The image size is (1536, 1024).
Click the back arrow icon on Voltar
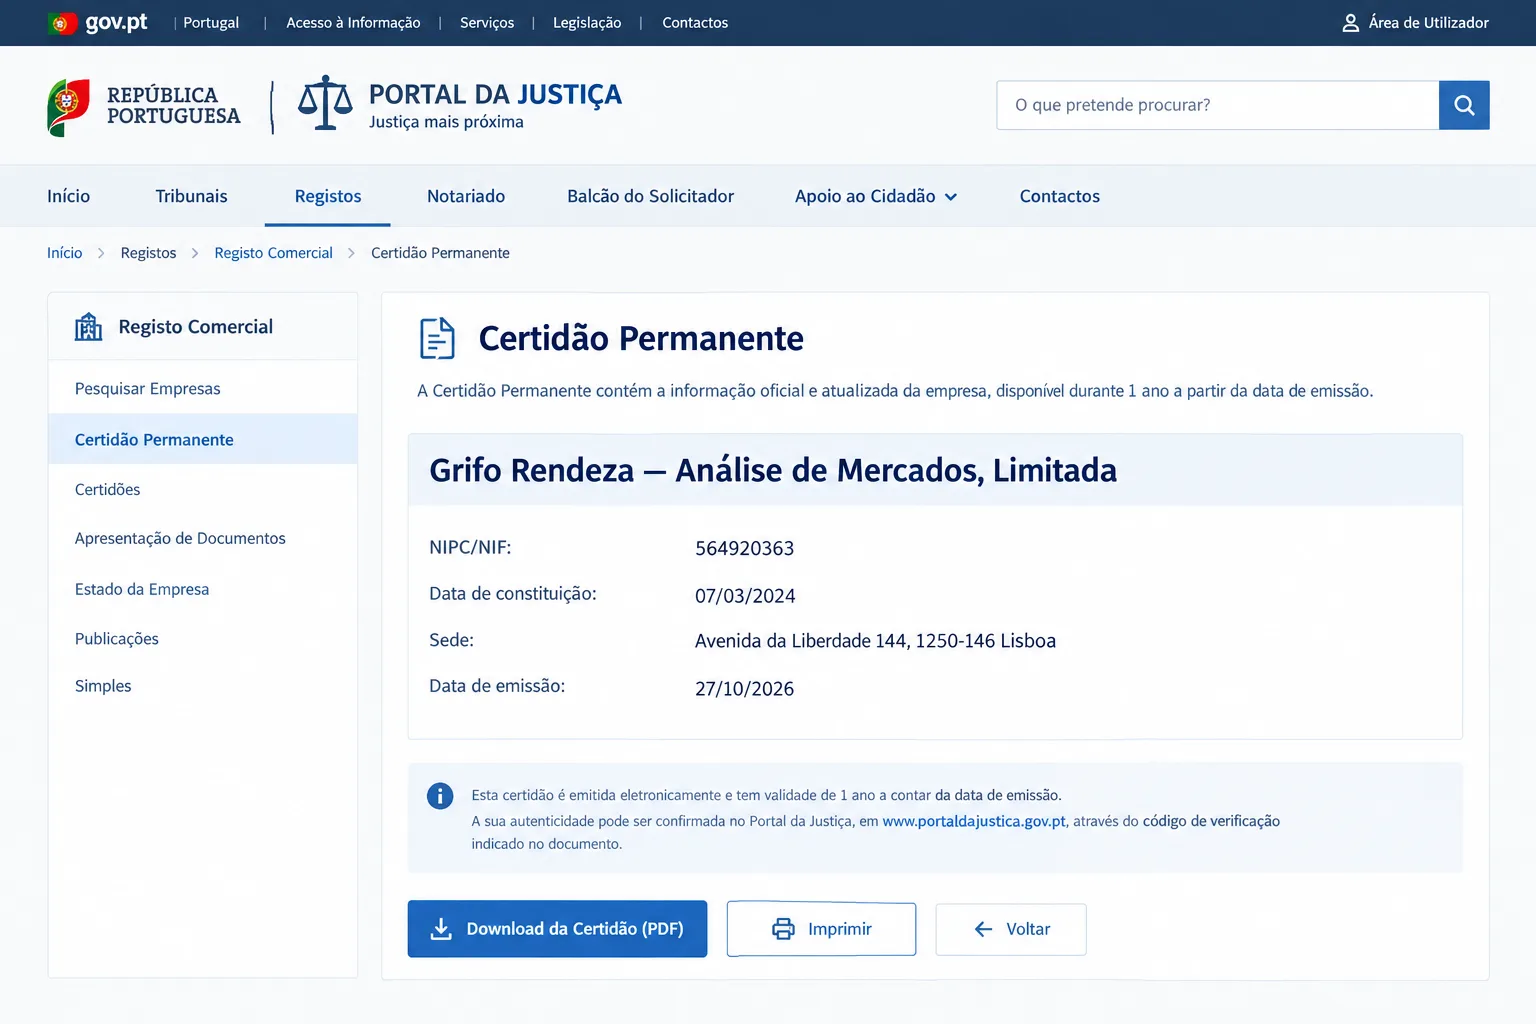pos(984,929)
